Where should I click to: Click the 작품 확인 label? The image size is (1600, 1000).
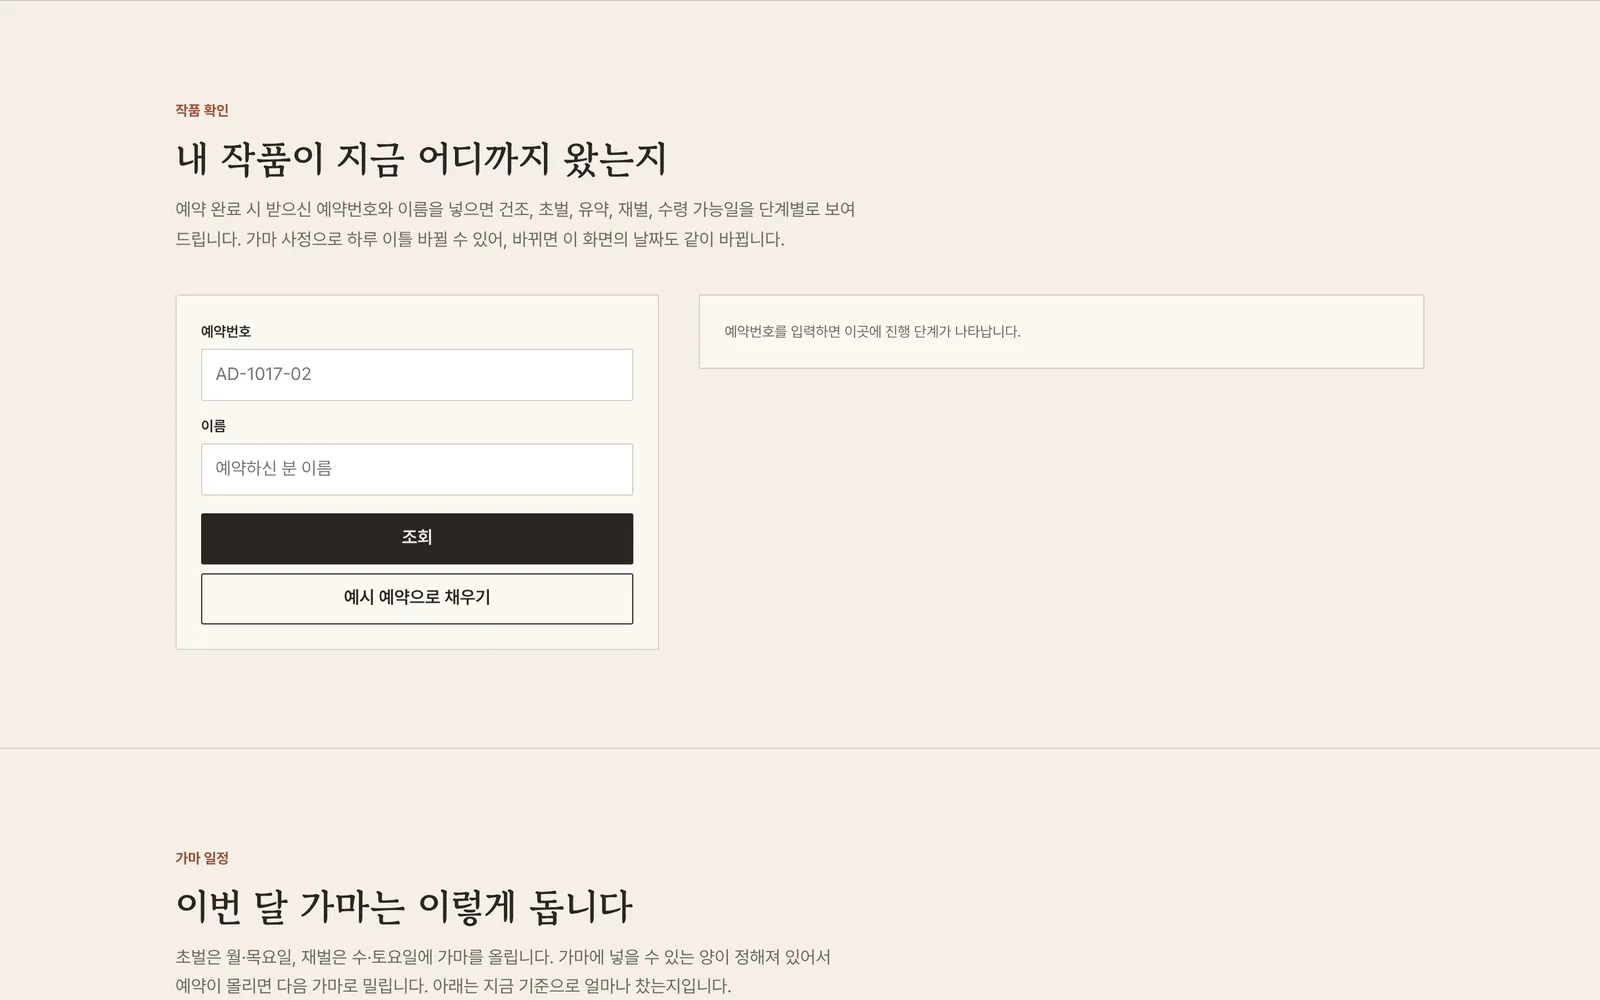[202, 110]
